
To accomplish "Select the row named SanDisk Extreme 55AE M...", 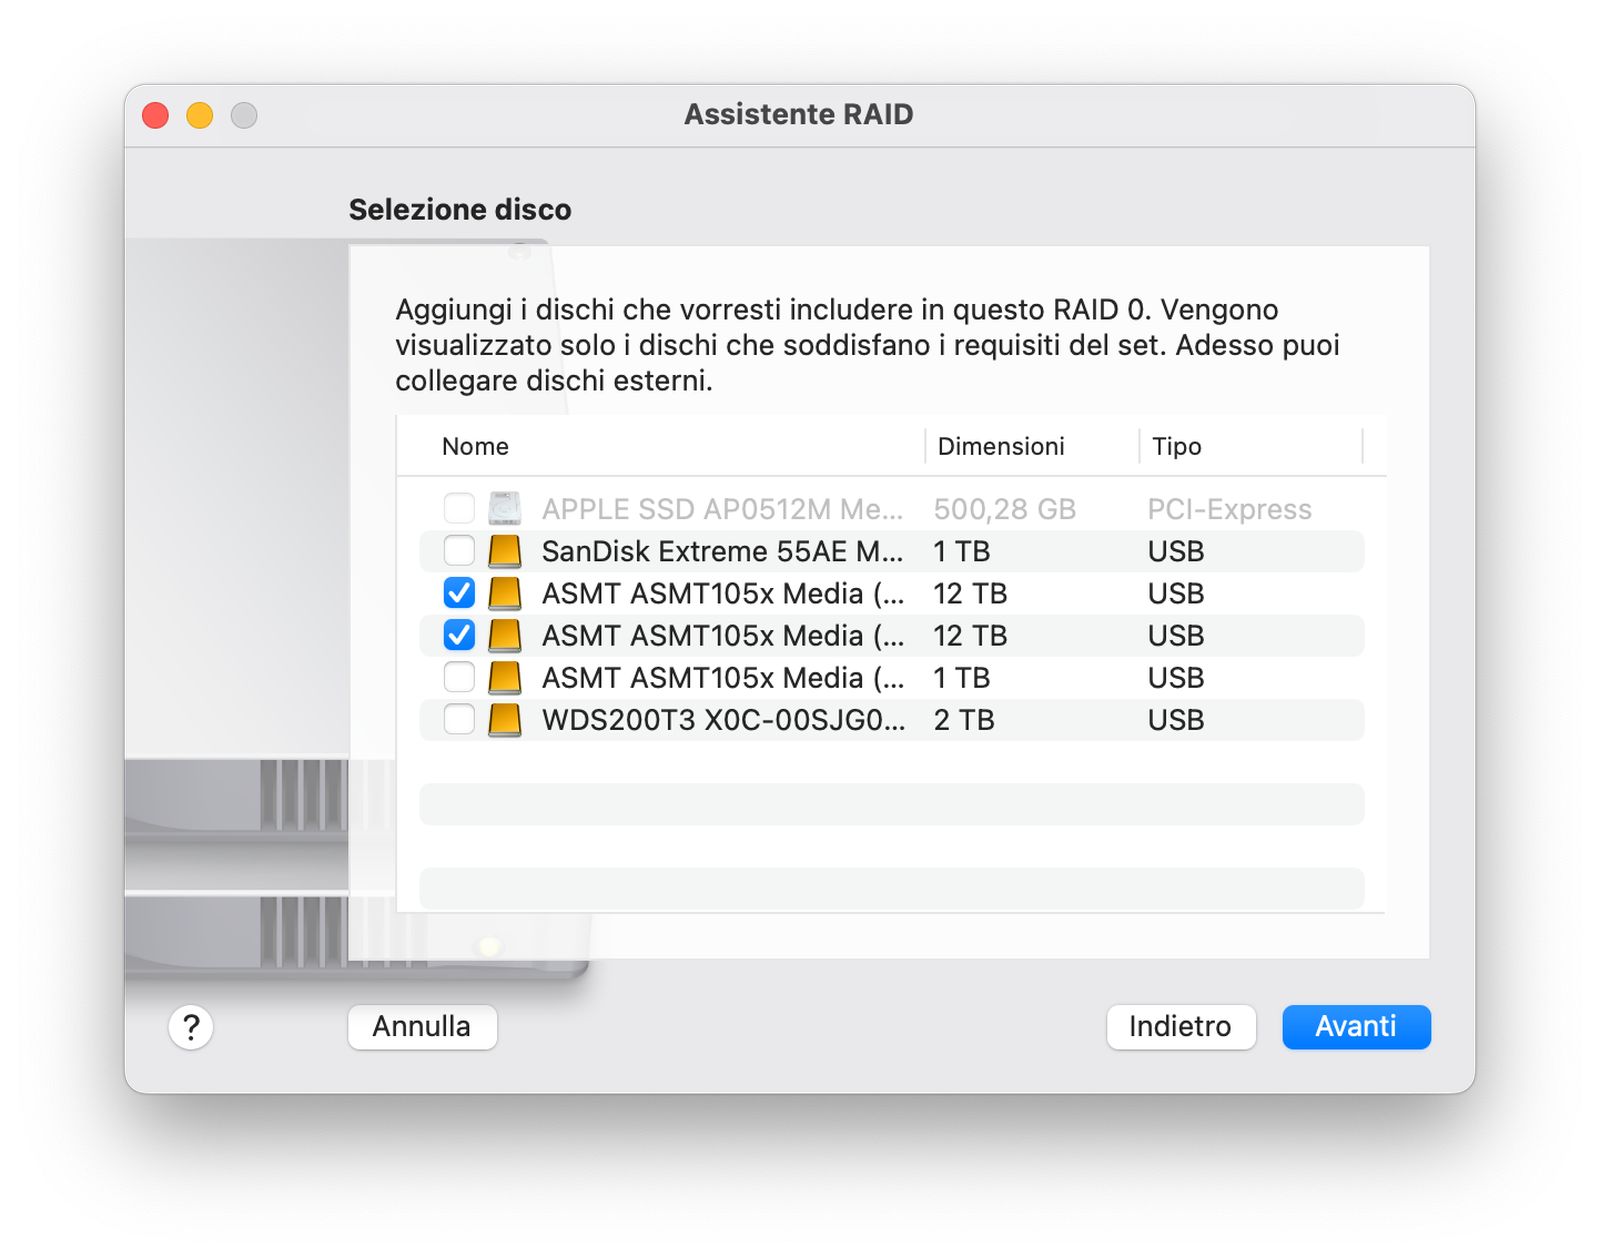I will [892, 551].
